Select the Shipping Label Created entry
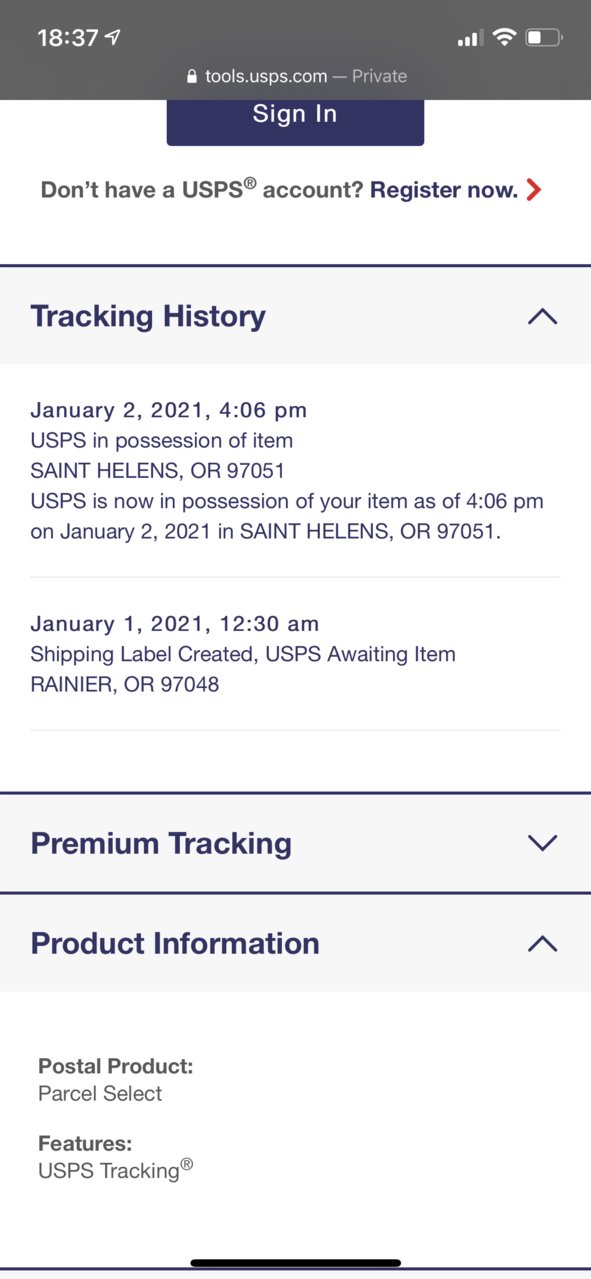 pos(295,654)
